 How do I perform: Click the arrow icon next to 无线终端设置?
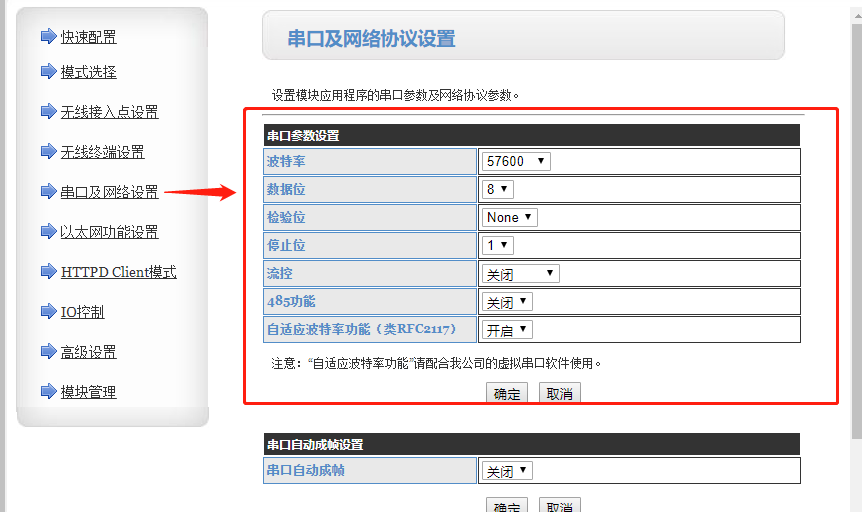coord(48,151)
